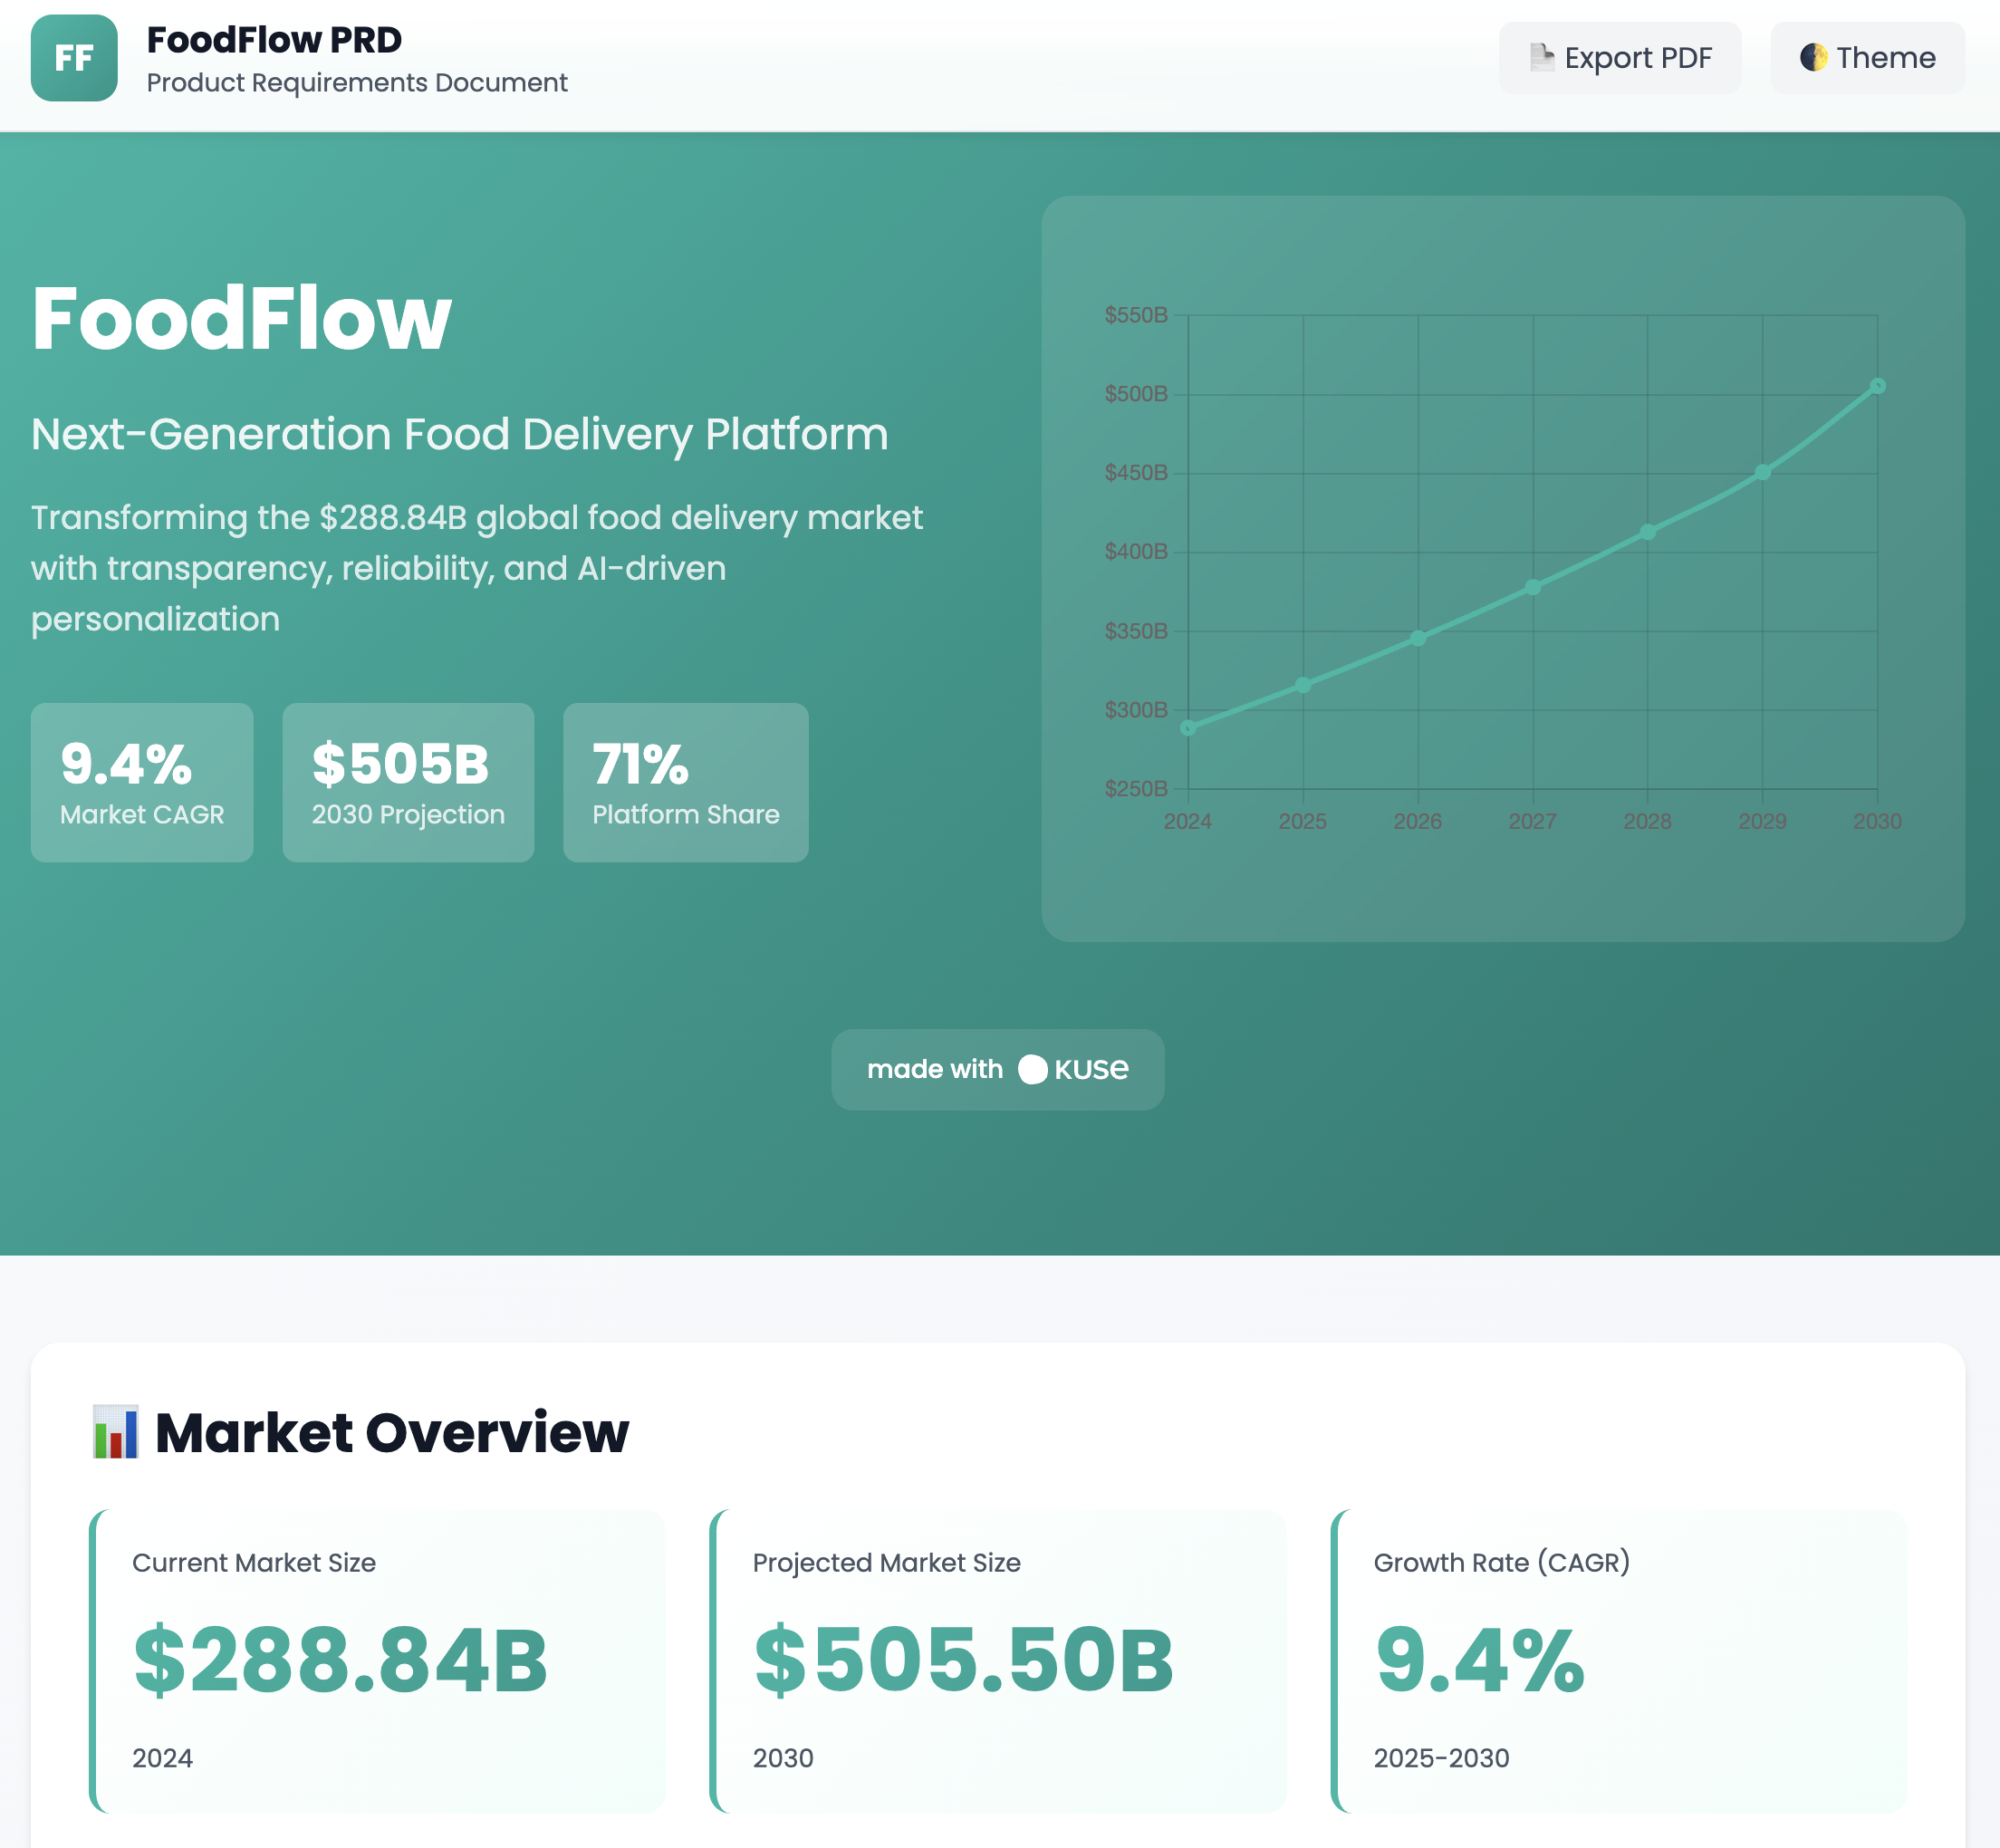Click the Projected Market Size $505.50B card
Viewport: 2000px width, 1848px height.
997,1660
